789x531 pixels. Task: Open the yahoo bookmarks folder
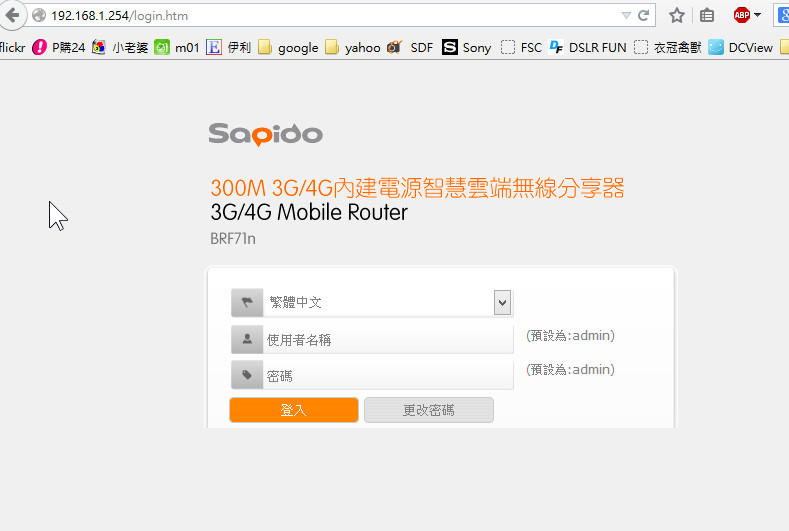[x=353, y=48]
